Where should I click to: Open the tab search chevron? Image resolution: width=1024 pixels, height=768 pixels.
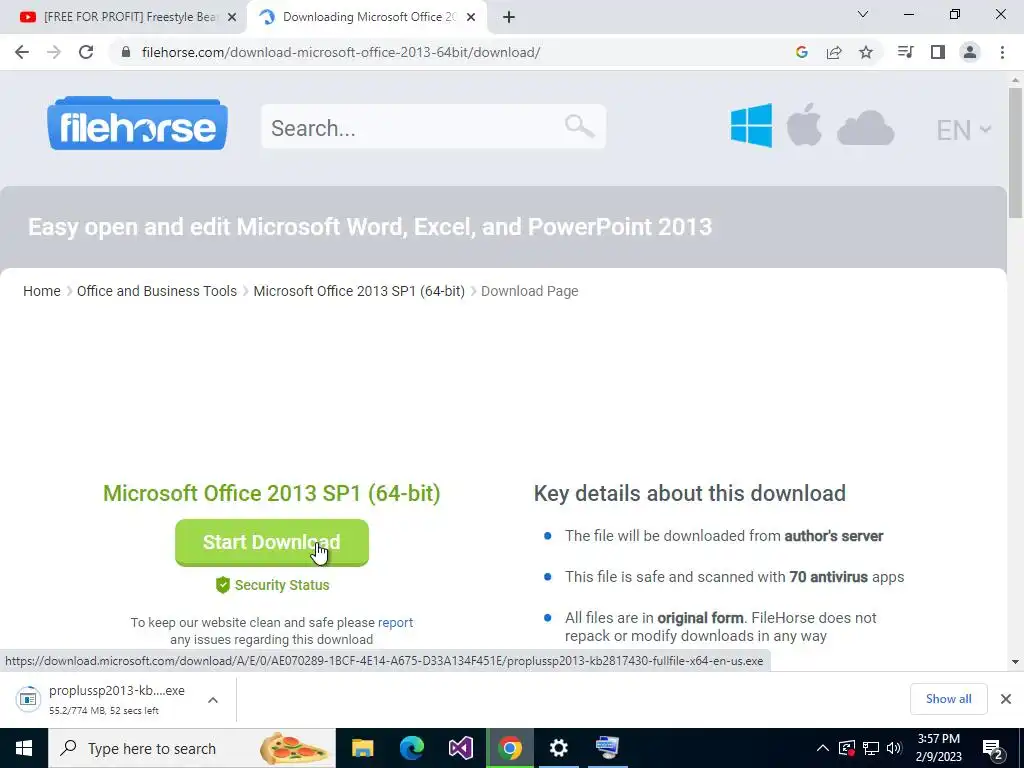click(863, 14)
